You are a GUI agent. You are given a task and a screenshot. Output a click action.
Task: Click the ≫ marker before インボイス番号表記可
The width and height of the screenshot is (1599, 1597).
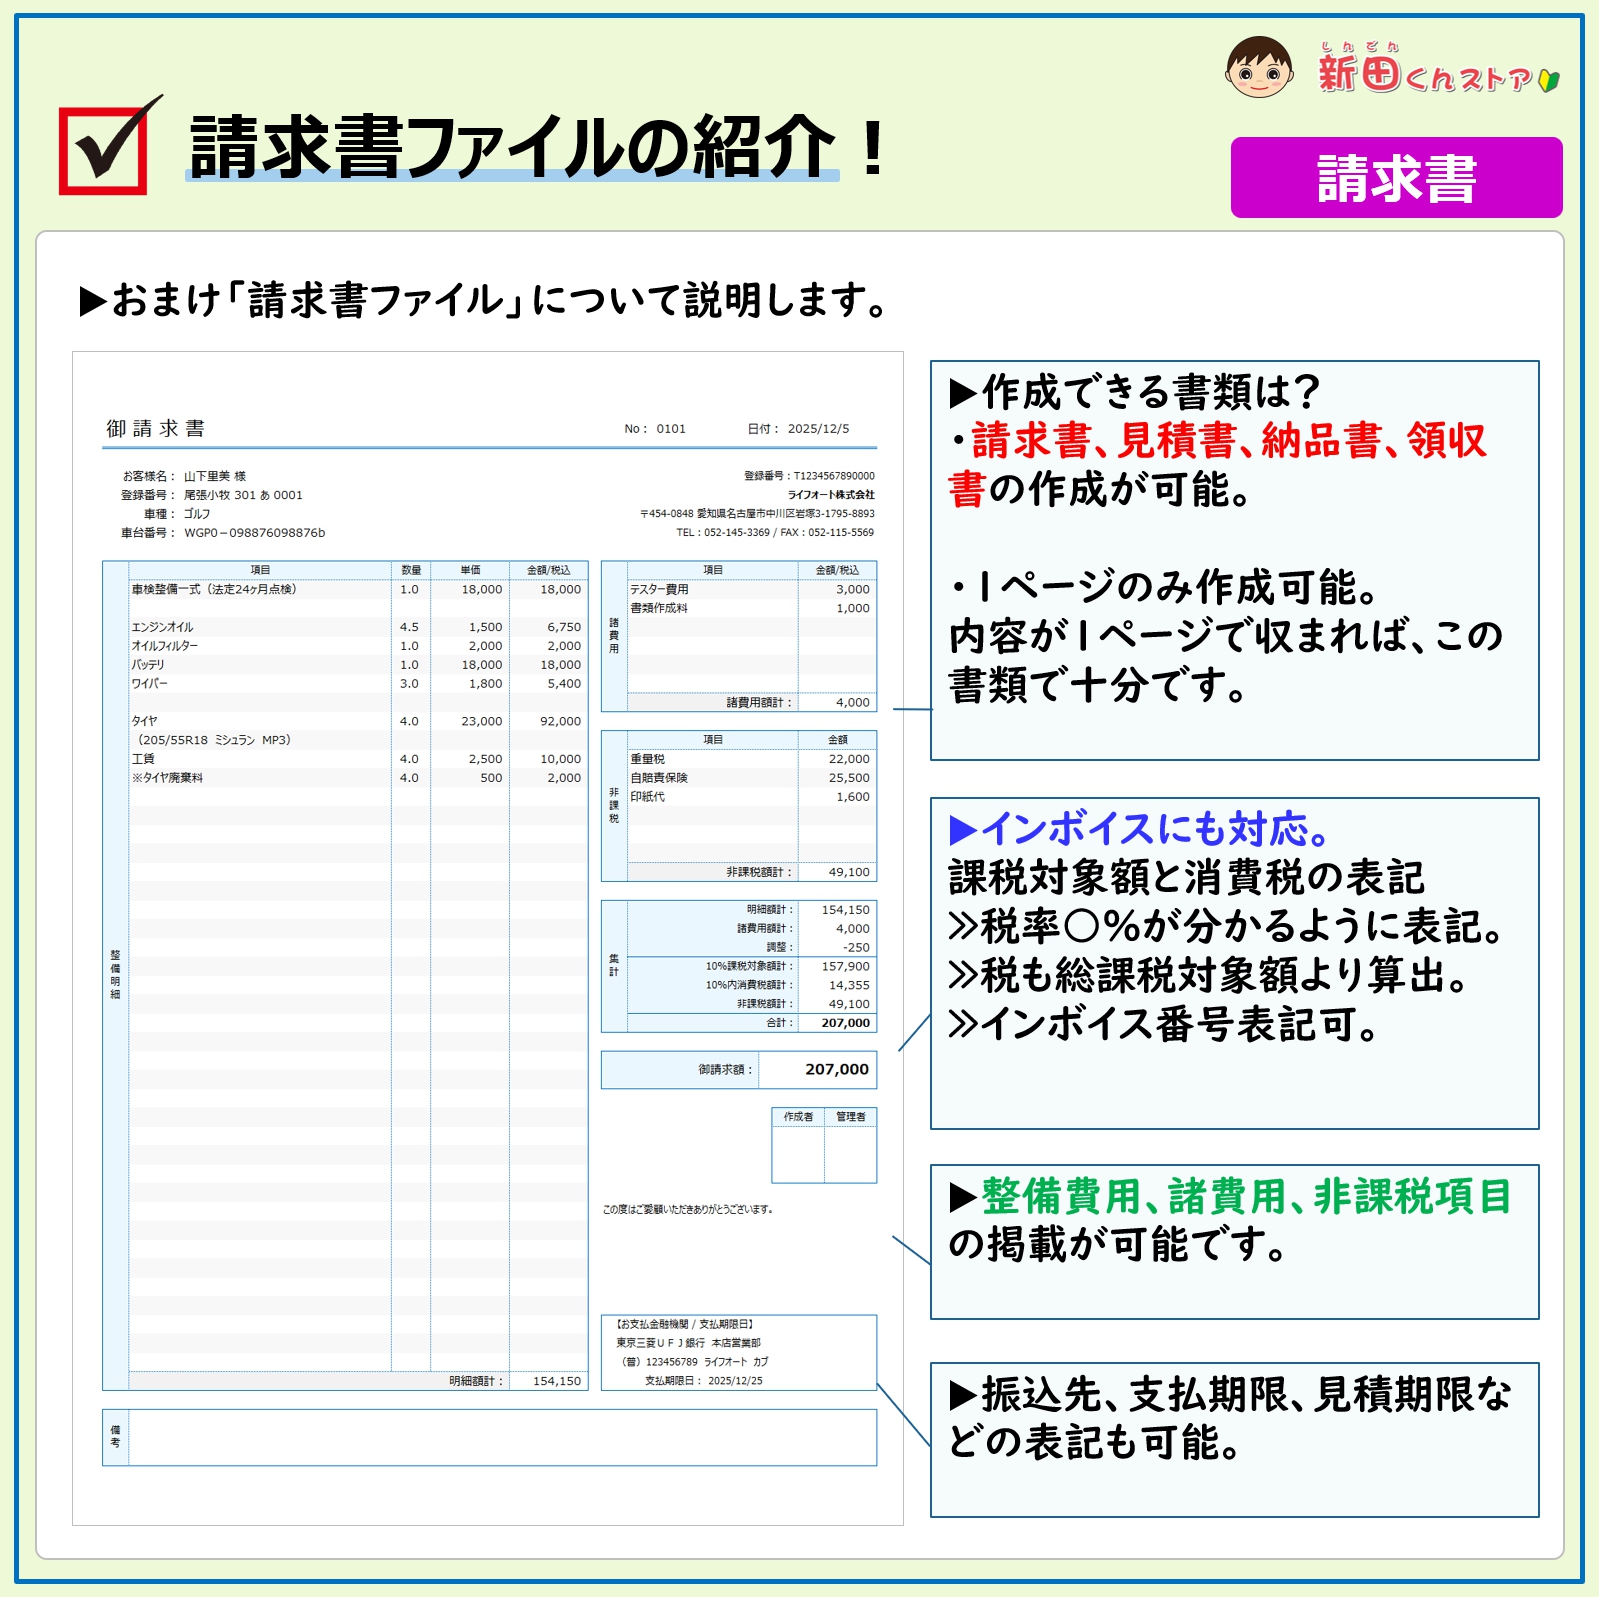point(963,1024)
